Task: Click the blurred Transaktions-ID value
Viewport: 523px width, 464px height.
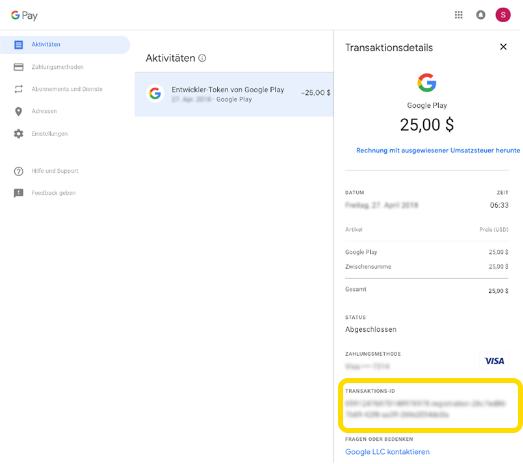Action: tap(425, 409)
